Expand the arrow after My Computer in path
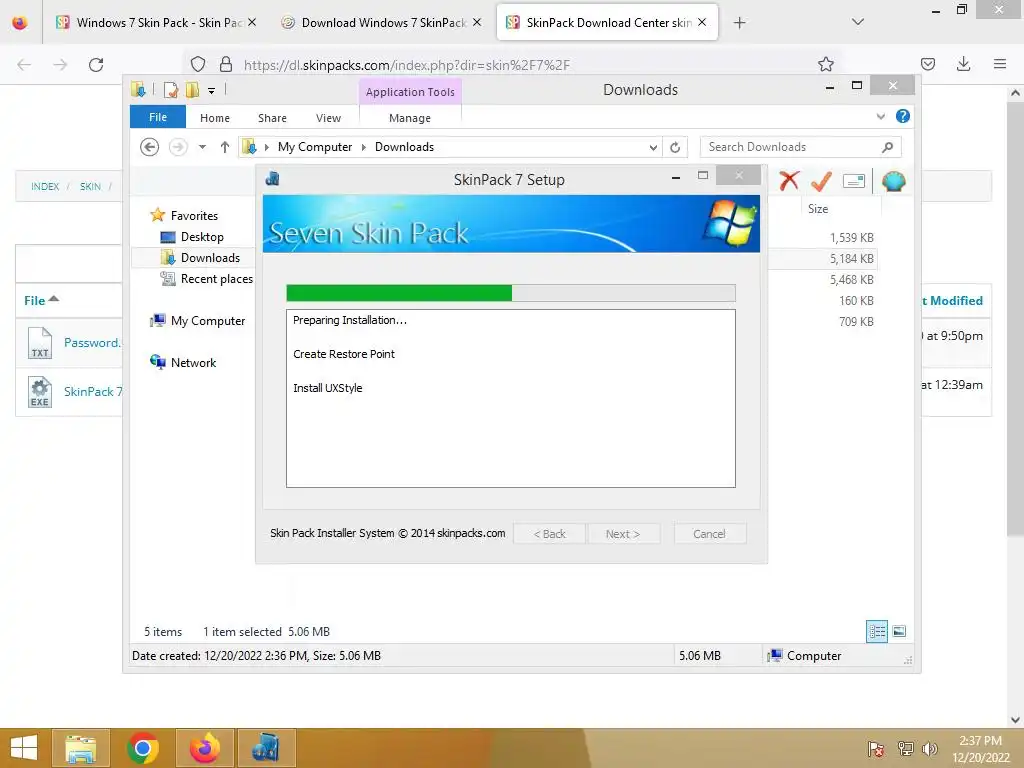 point(364,147)
